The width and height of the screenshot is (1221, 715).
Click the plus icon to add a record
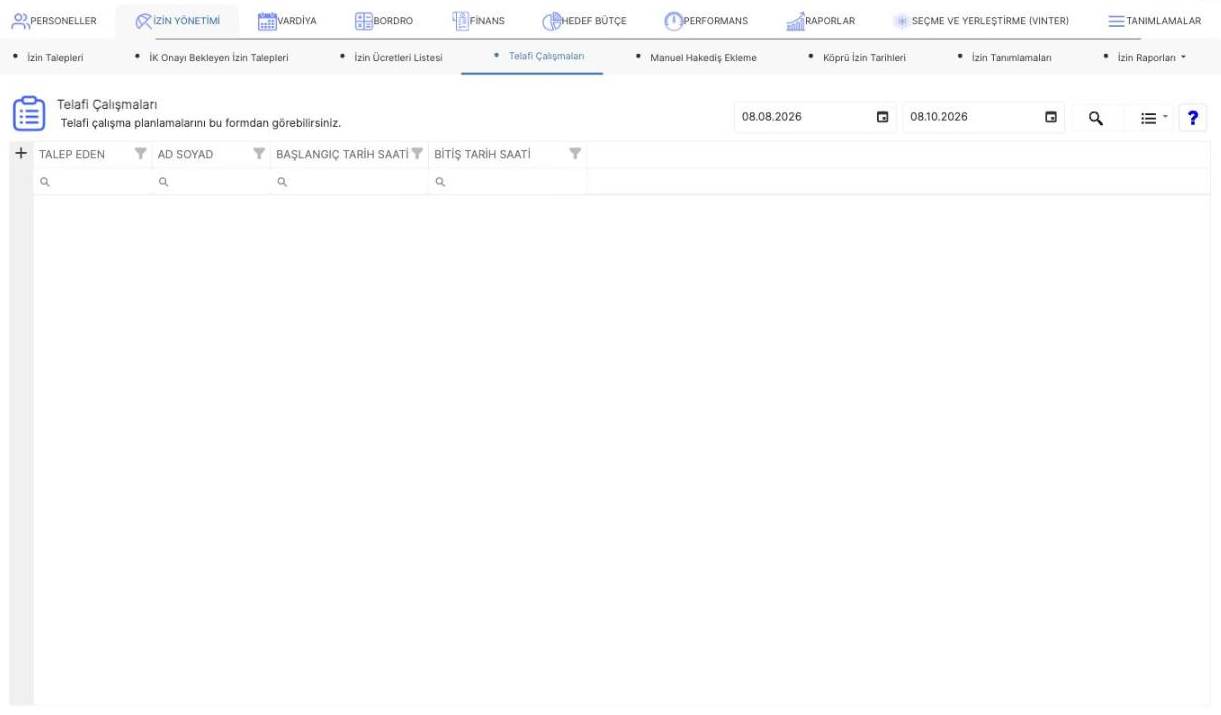pos(20,153)
